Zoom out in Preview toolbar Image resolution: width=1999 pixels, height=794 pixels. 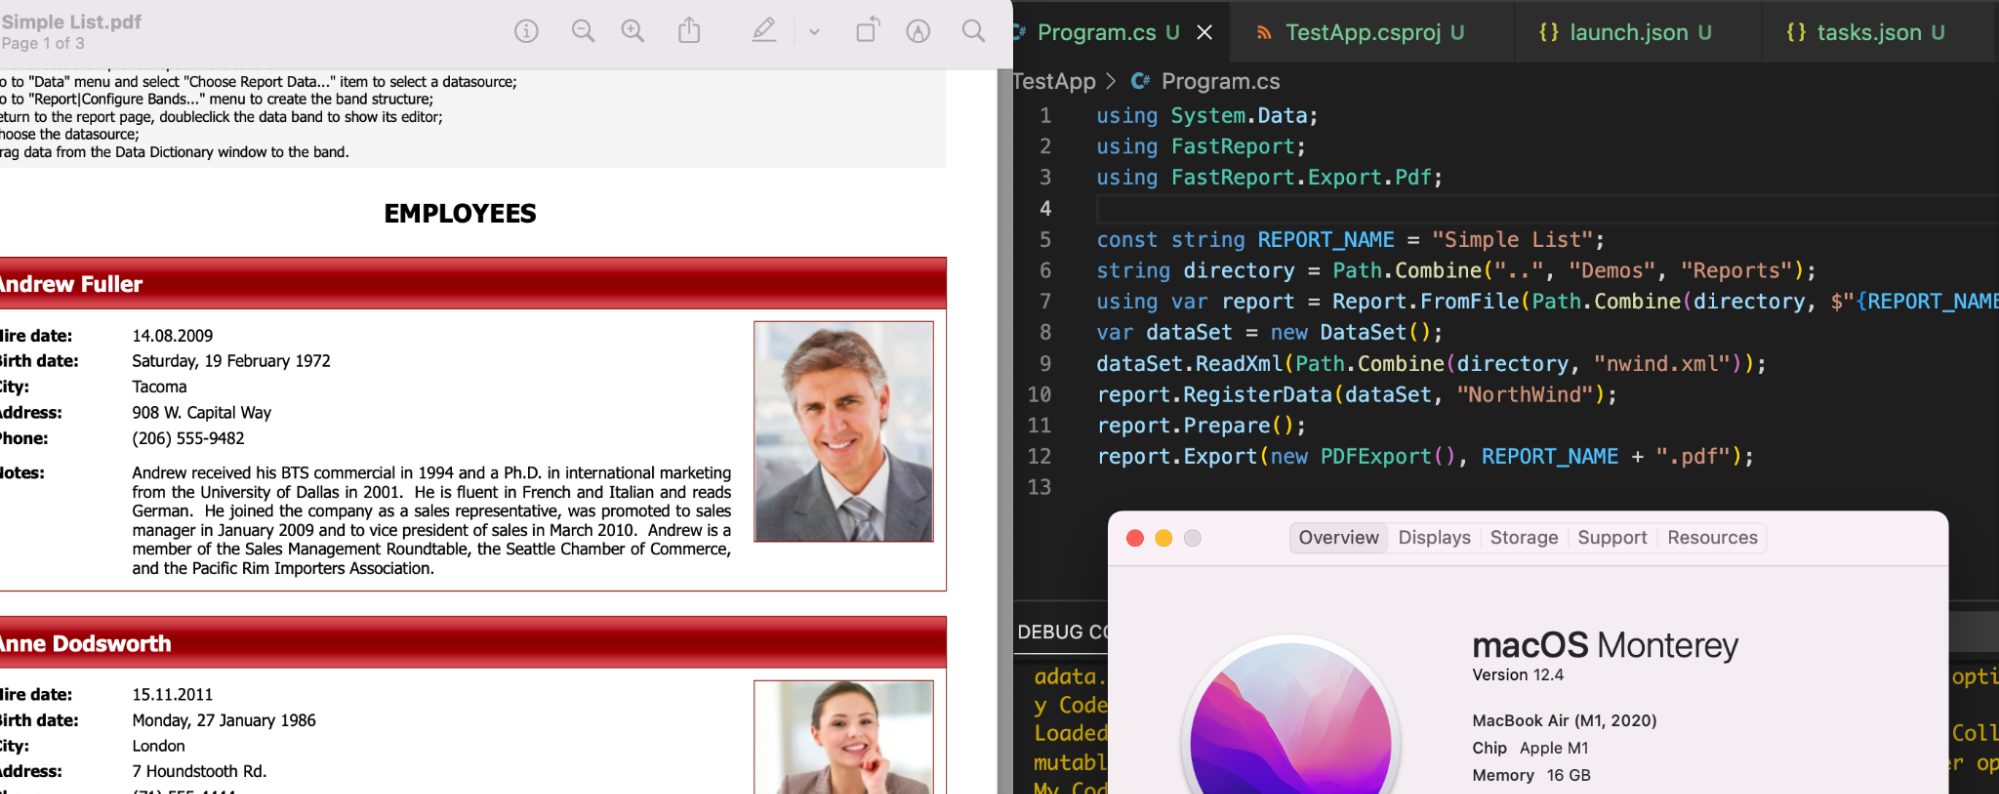[x=583, y=32]
